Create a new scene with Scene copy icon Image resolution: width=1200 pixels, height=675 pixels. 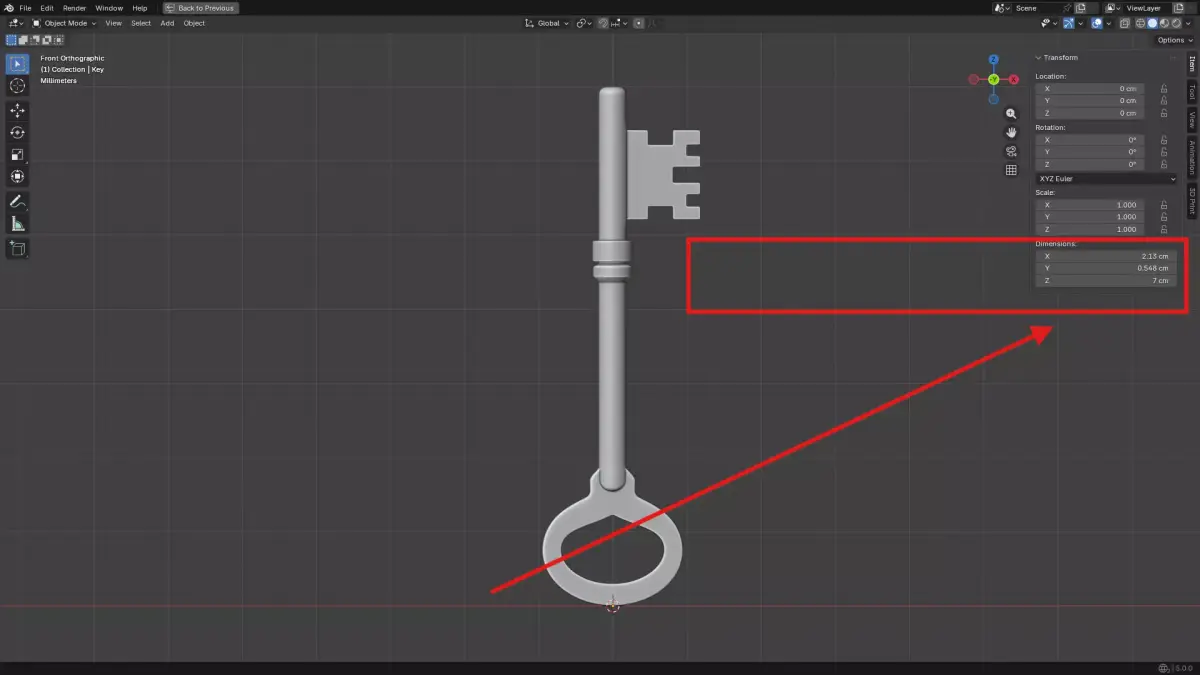pyautogui.click(x=1080, y=8)
